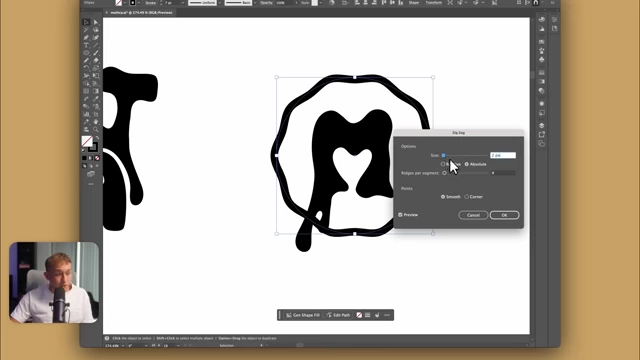
Task: Open the Basic brush definition dropdown
Action: [x=256, y=3]
